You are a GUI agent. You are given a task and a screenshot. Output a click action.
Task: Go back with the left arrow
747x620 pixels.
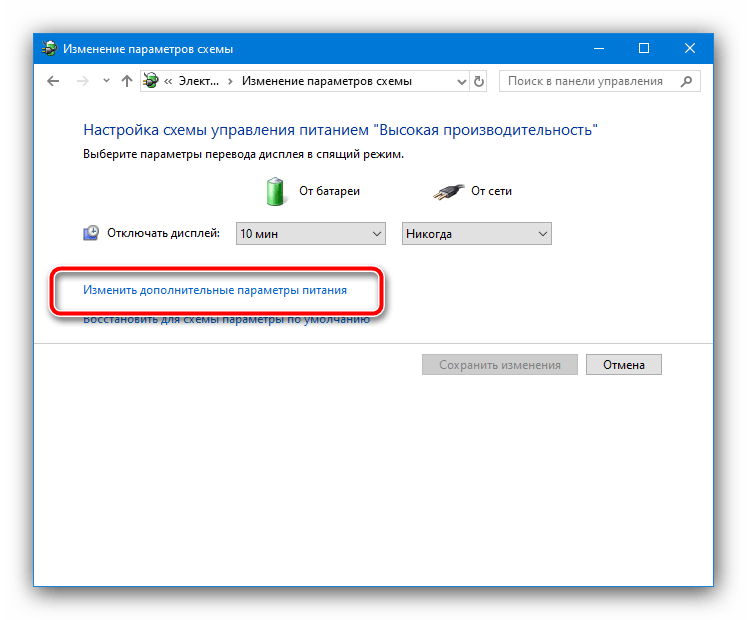coord(53,81)
